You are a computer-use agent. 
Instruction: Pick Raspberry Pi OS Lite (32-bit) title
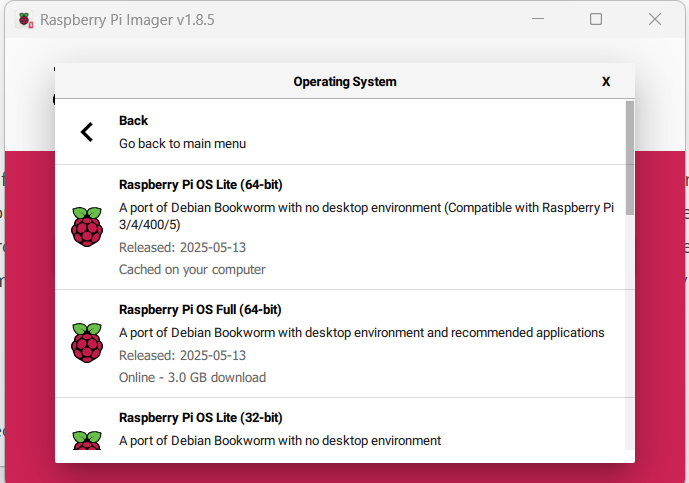pyautogui.click(x=200, y=418)
